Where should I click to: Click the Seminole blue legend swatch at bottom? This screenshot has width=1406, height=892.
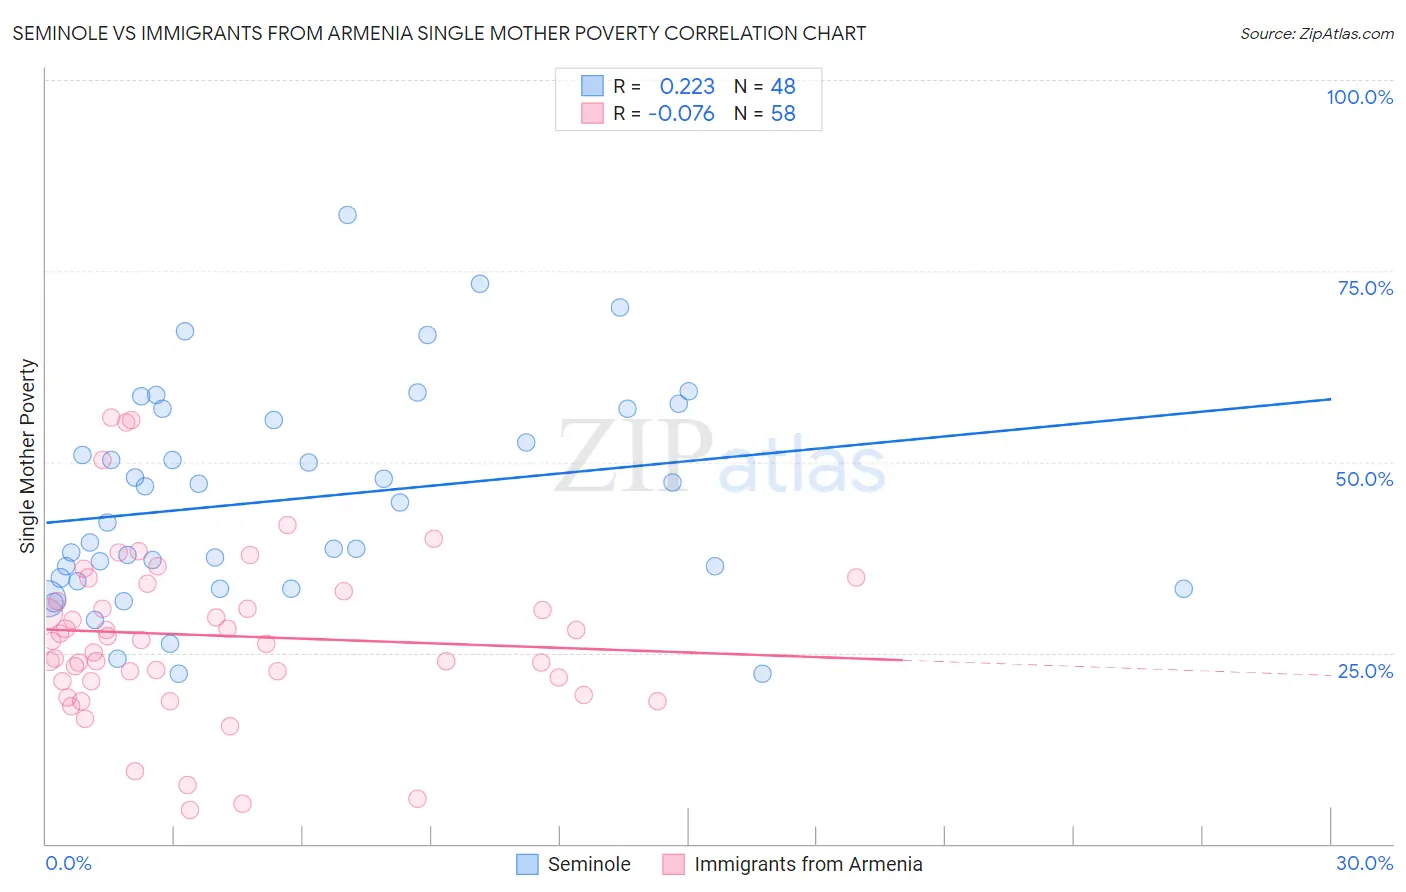[x=527, y=864]
